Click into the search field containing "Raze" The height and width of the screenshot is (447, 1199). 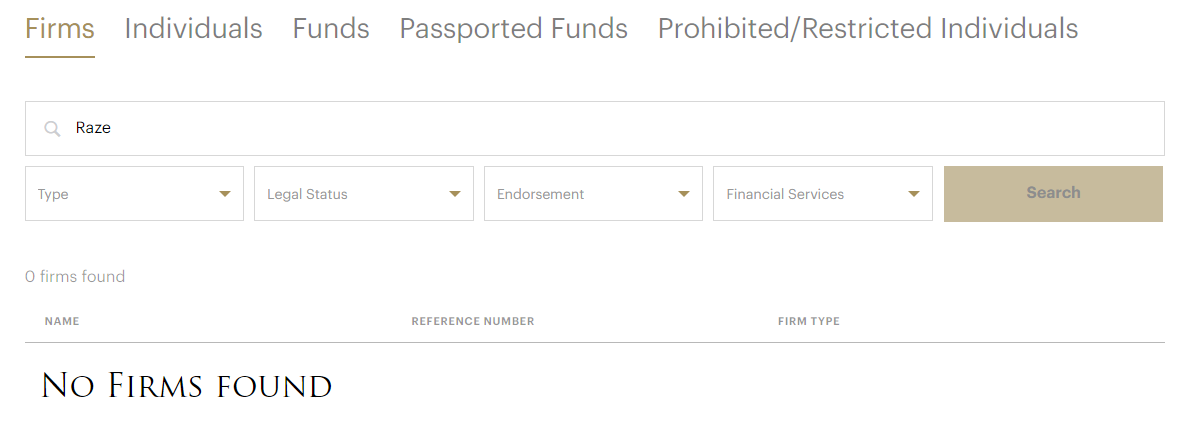(600, 129)
